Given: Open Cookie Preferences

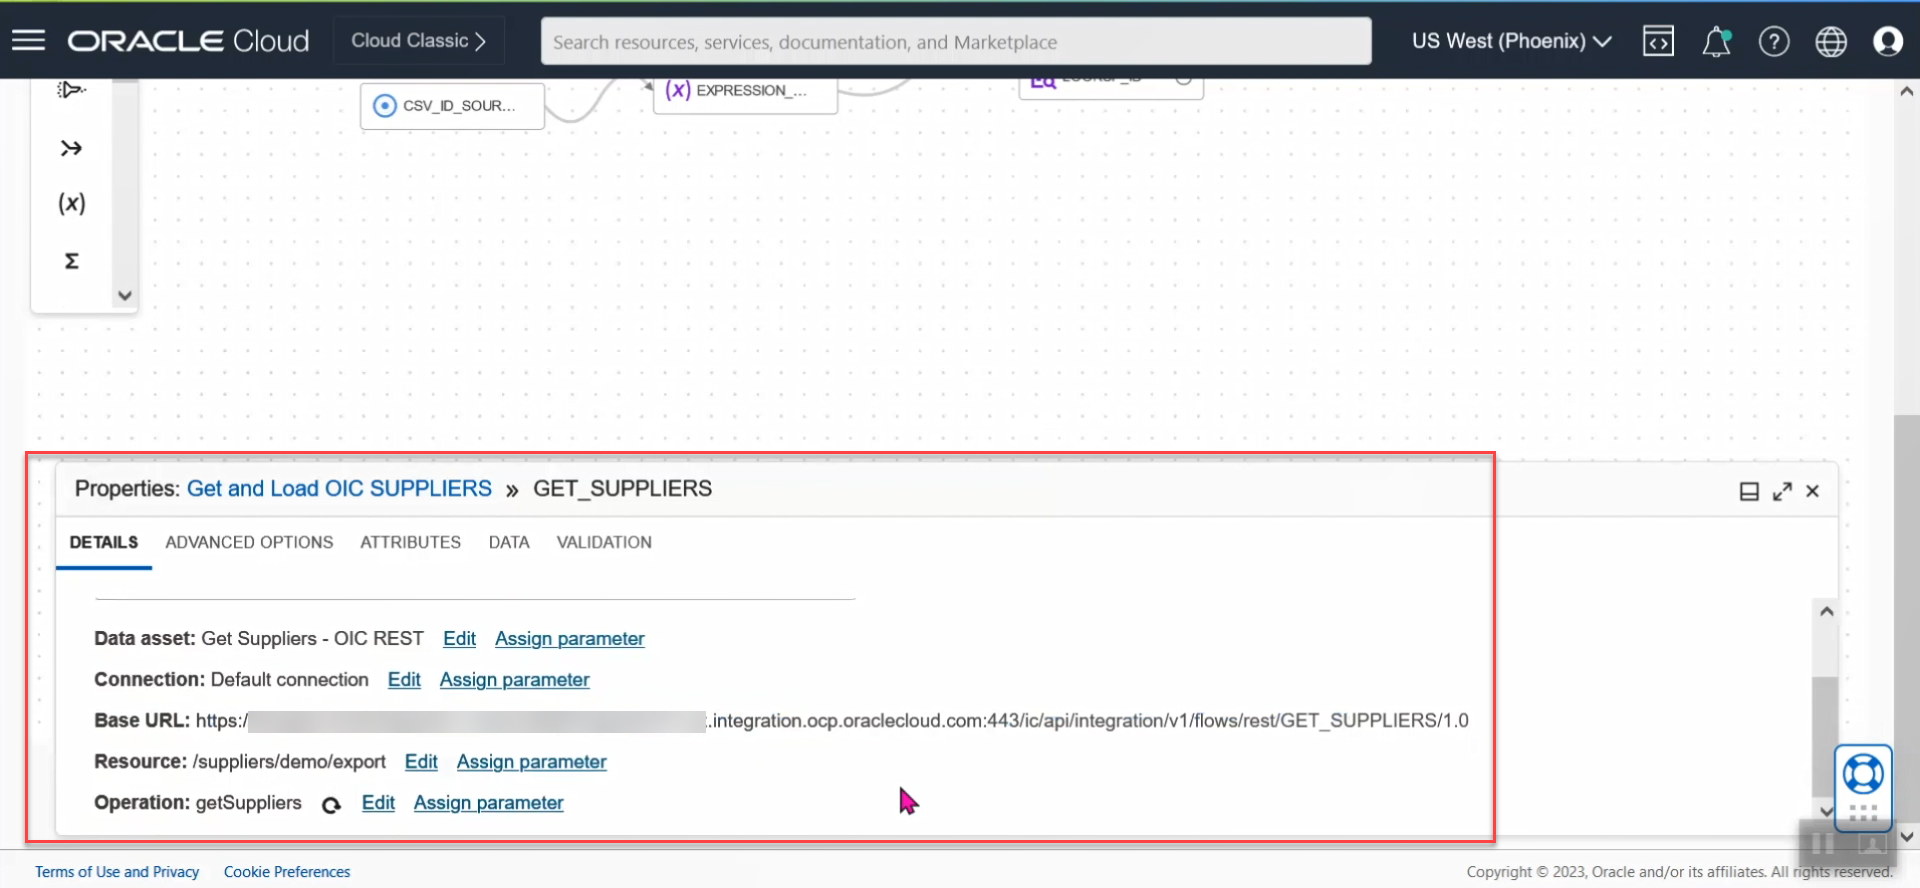Looking at the screenshot, I should pyautogui.click(x=287, y=872).
